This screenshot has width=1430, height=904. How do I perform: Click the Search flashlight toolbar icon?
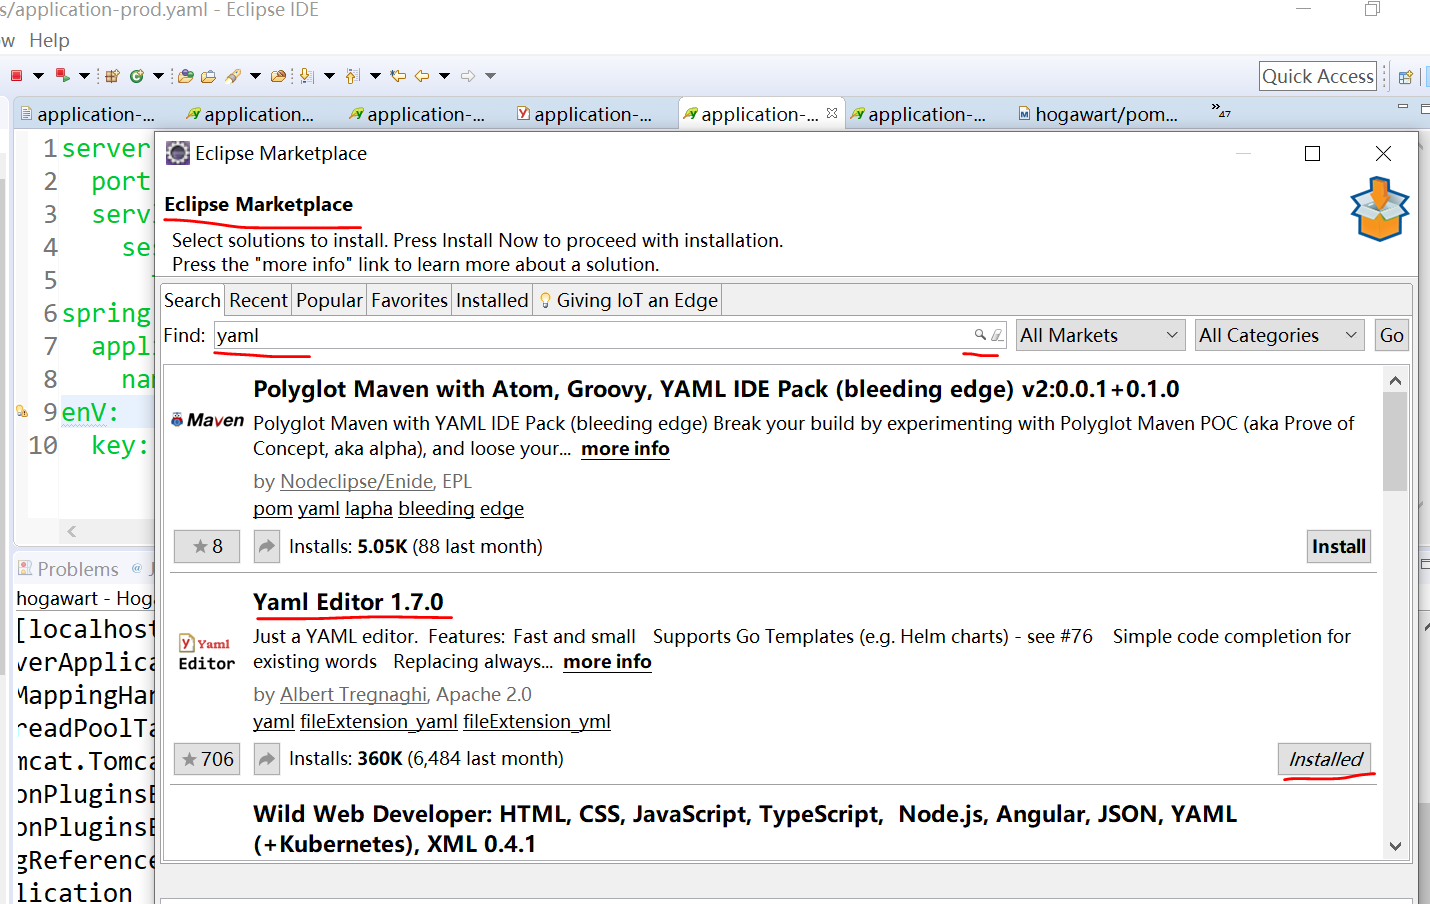click(233, 76)
